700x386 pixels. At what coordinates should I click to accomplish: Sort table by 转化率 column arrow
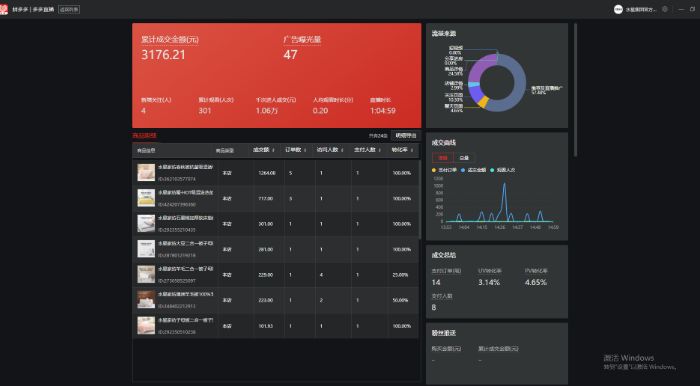click(x=412, y=150)
